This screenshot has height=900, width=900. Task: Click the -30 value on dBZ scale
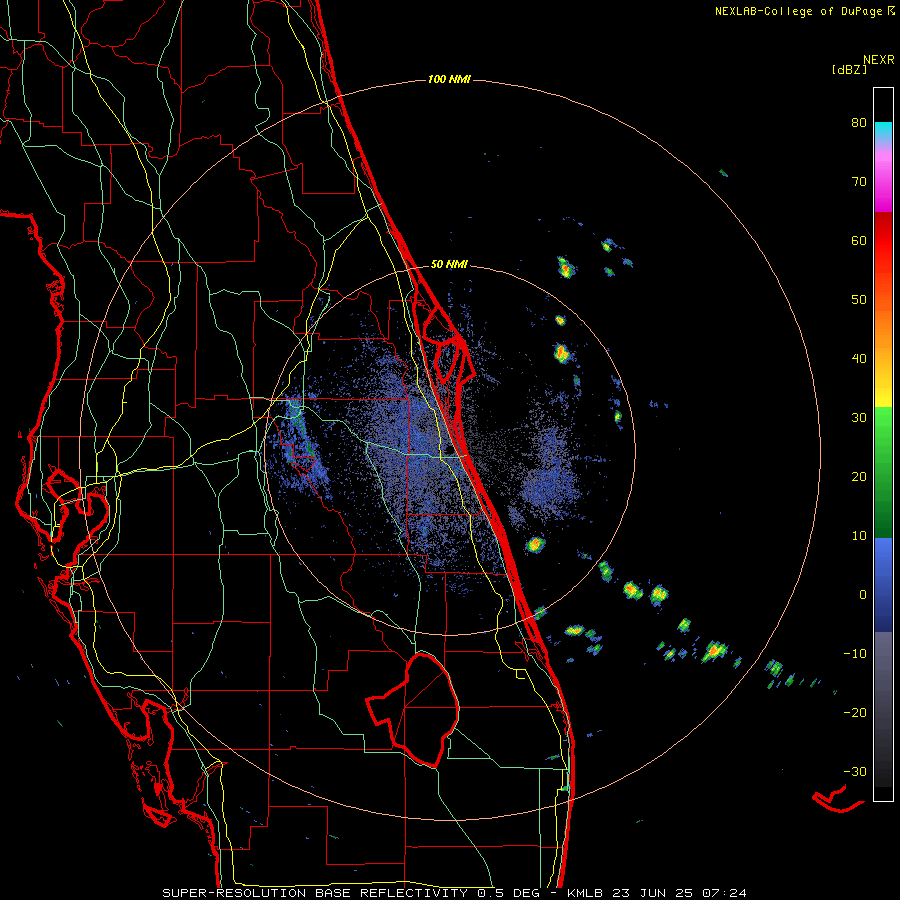855,771
